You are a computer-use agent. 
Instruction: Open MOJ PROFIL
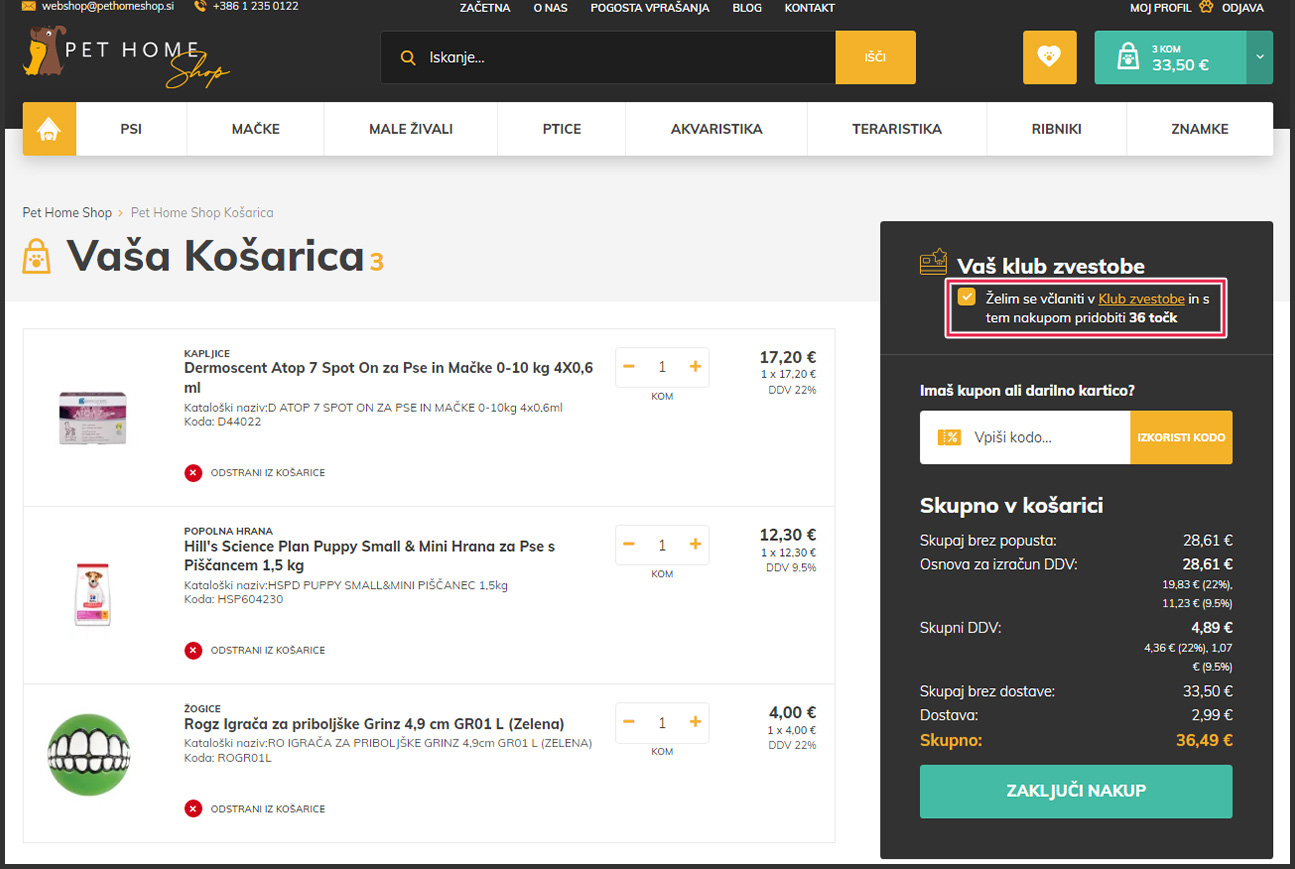coord(1160,8)
